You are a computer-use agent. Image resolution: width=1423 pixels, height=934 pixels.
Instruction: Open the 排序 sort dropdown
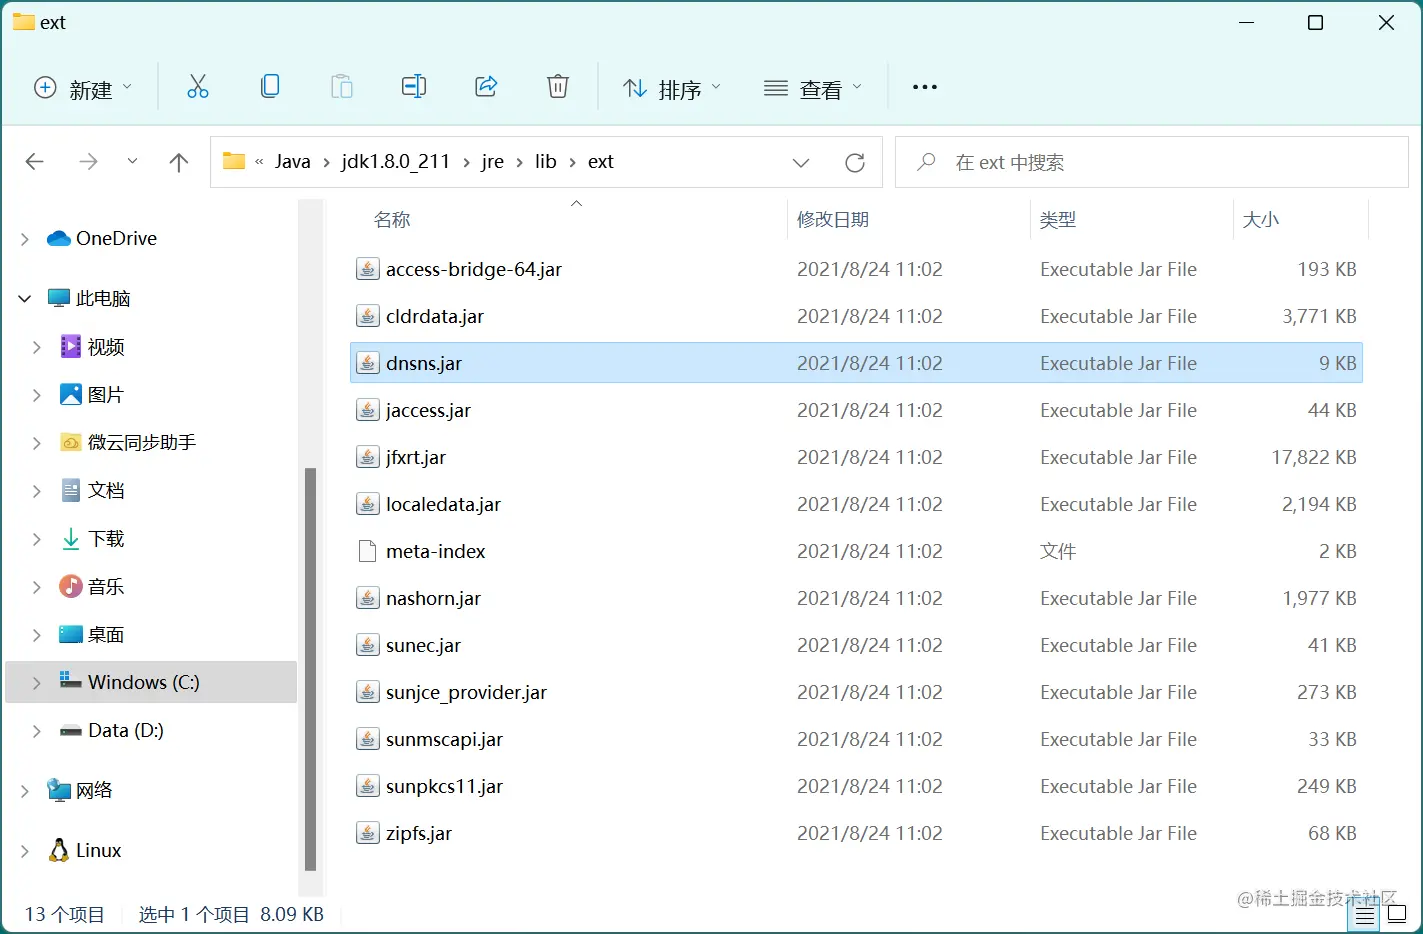pyautogui.click(x=671, y=89)
